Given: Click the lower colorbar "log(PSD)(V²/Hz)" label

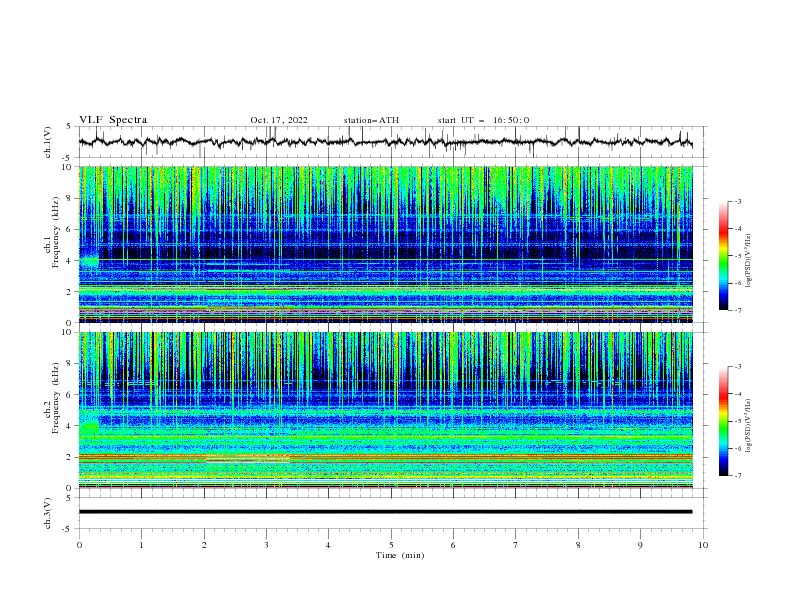Looking at the screenshot, I should coord(748,425).
